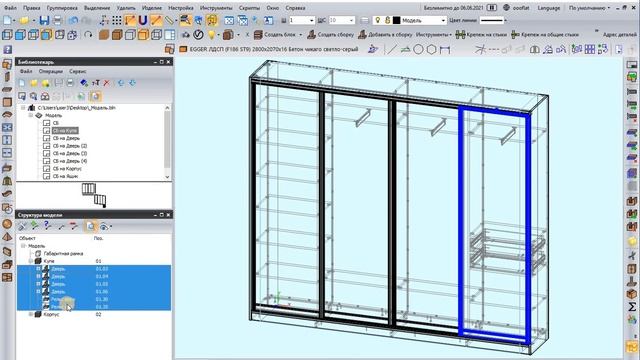The height and width of the screenshot is (360, 640).
Task: Select the line drawing tool icon
Action: coord(391,49)
